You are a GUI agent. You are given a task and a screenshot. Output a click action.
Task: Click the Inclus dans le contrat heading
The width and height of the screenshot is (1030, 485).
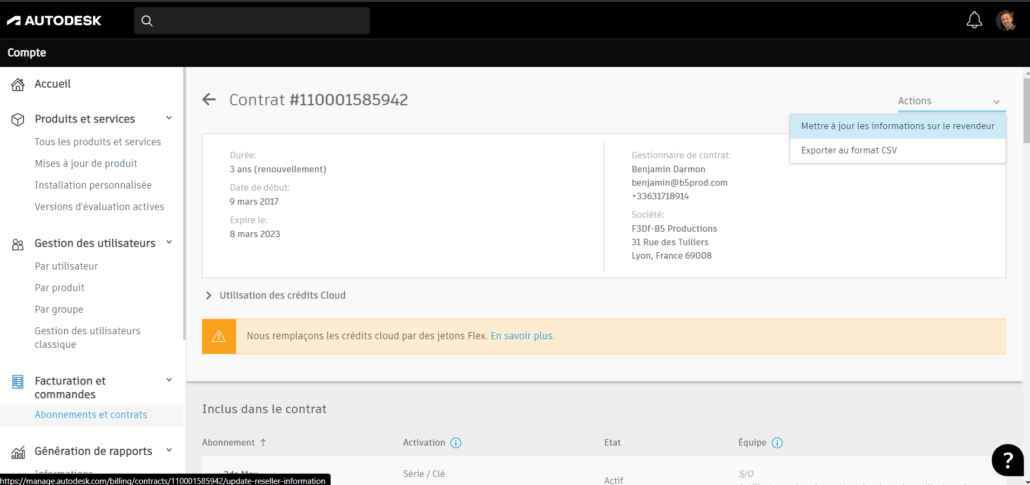[x=264, y=409]
